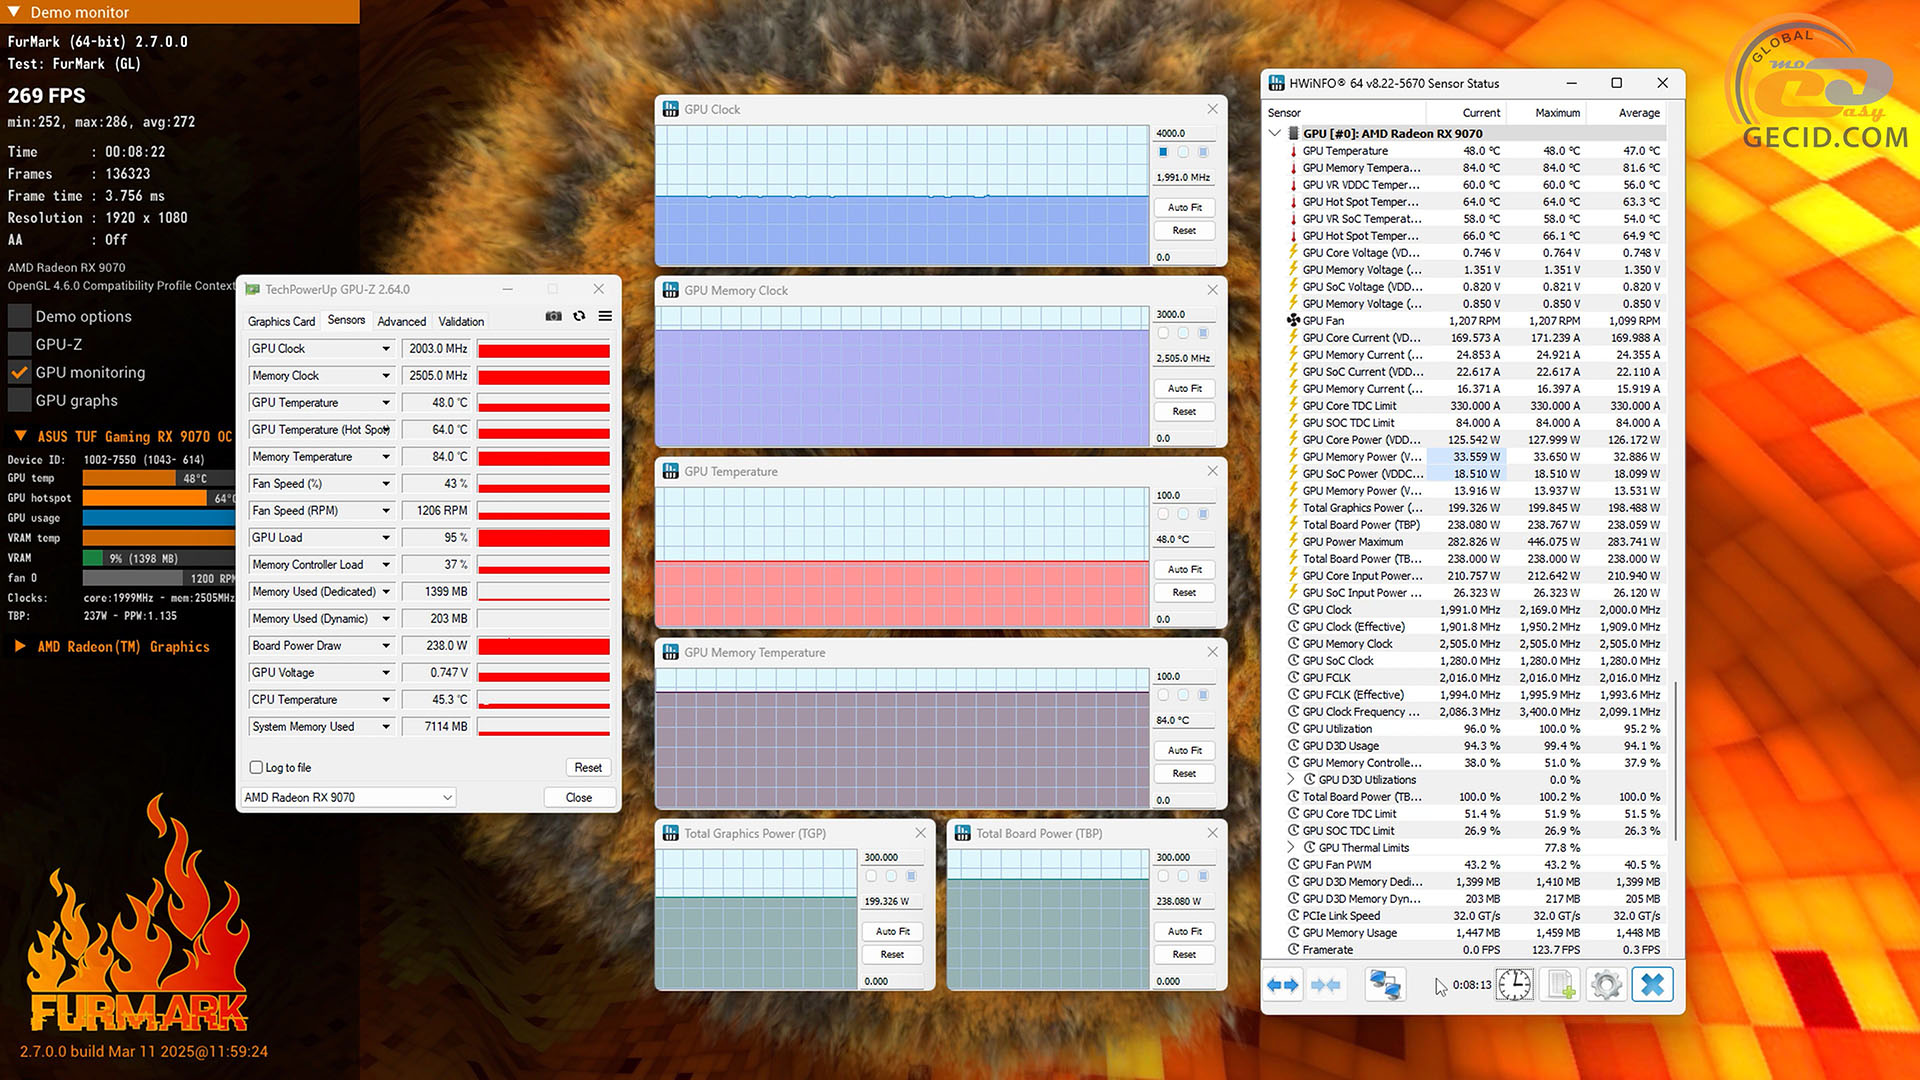The width and height of the screenshot is (1920, 1080).
Task: Click clock icon beside GPU SoC Clock row
Action: 1293,661
